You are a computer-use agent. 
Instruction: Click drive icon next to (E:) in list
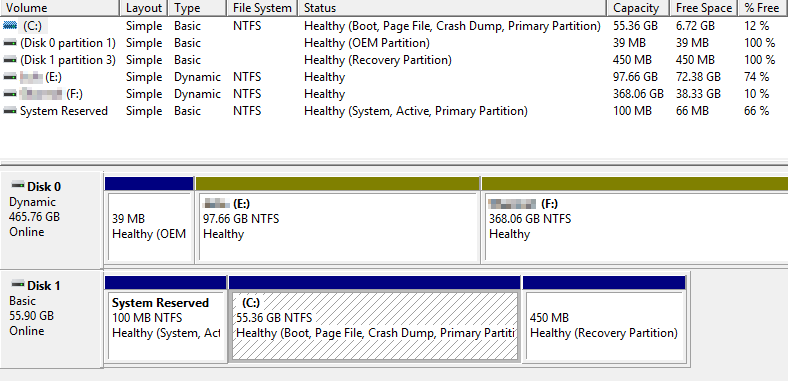coord(10,77)
